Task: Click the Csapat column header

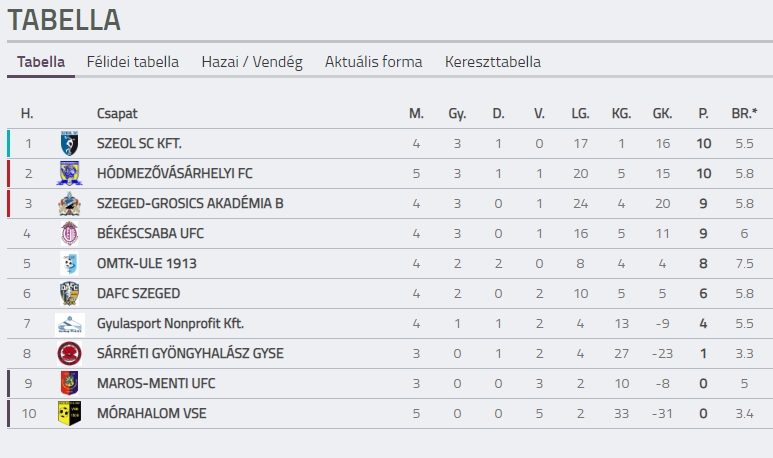Action: pyautogui.click(x=117, y=113)
